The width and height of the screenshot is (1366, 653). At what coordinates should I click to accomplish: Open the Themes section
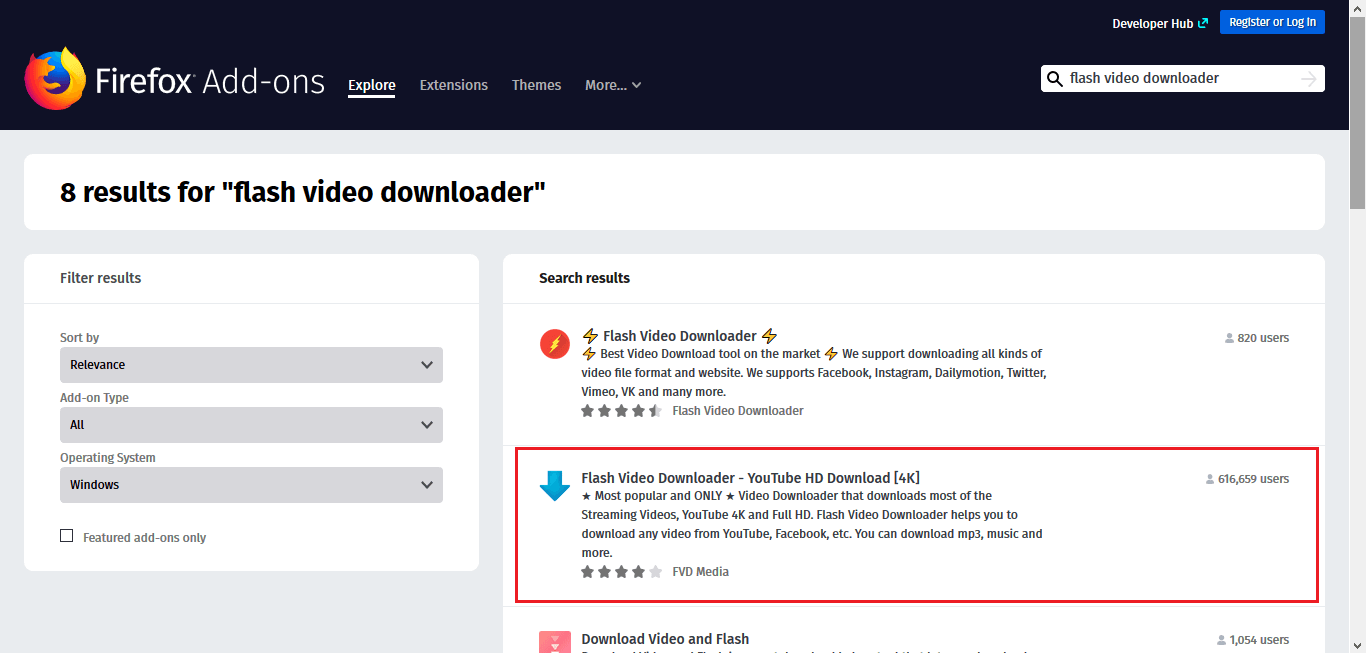(536, 85)
